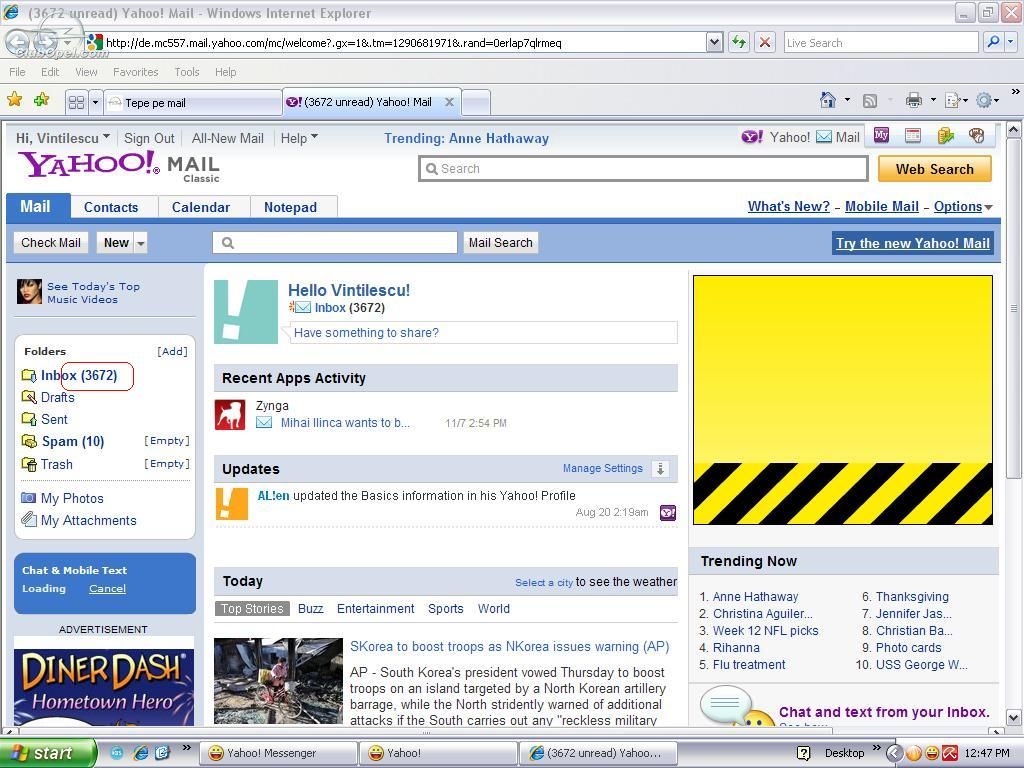This screenshot has height=768, width=1024.
Task: Switch to the Notepad tab
Action: pyautogui.click(x=290, y=207)
